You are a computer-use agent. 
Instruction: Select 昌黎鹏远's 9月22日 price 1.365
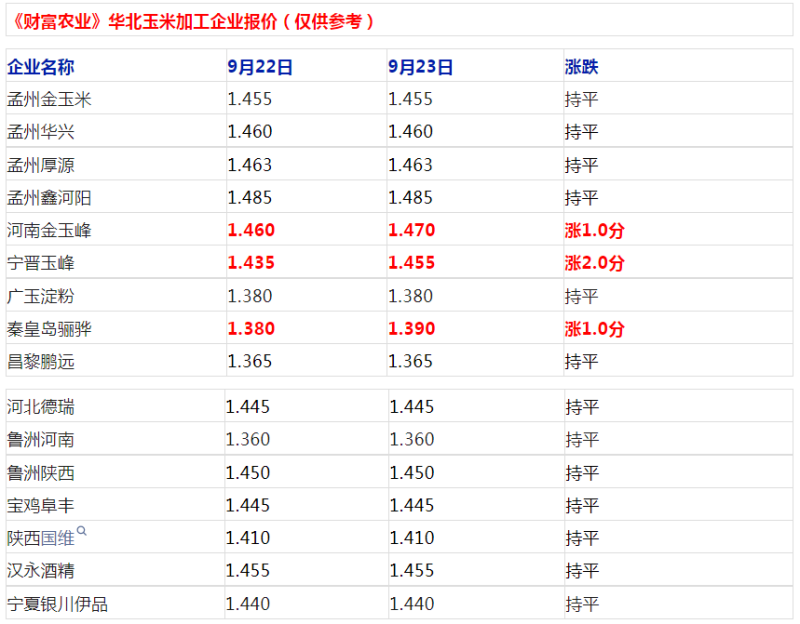[x=250, y=361]
